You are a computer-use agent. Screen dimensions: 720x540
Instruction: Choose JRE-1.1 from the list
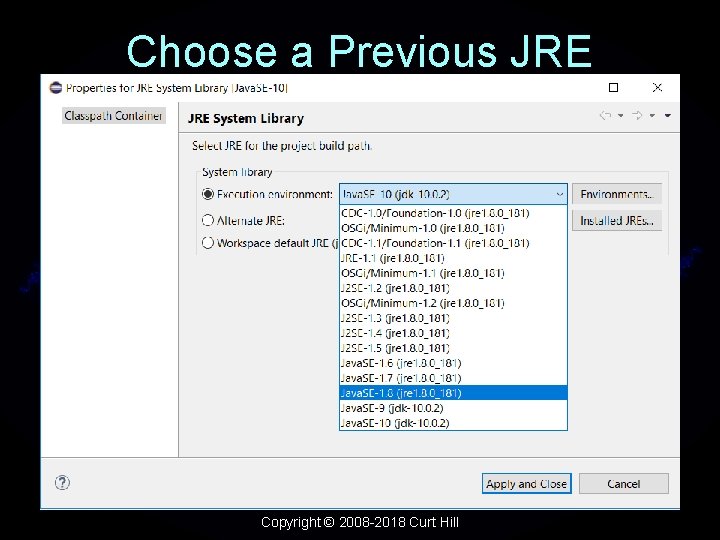tap(453, 258)
